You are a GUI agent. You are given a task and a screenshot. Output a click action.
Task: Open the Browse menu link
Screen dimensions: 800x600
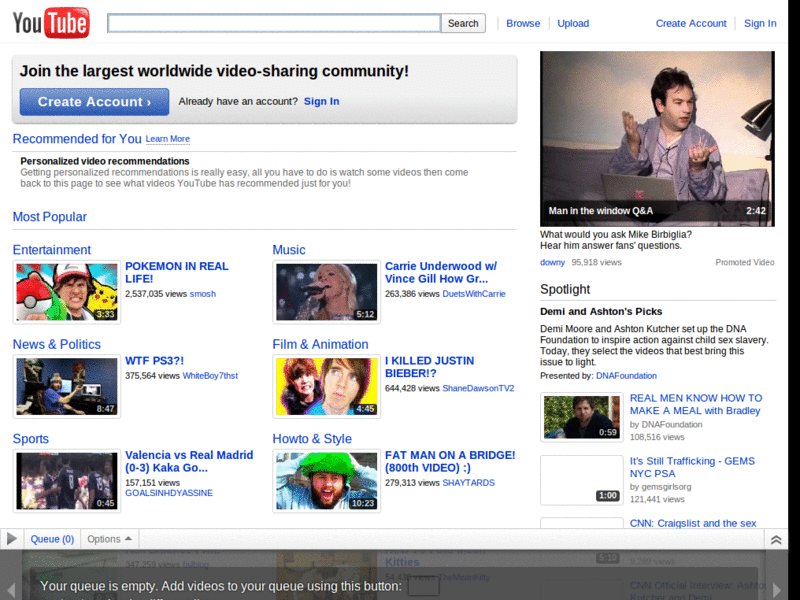tap(523, 23)
